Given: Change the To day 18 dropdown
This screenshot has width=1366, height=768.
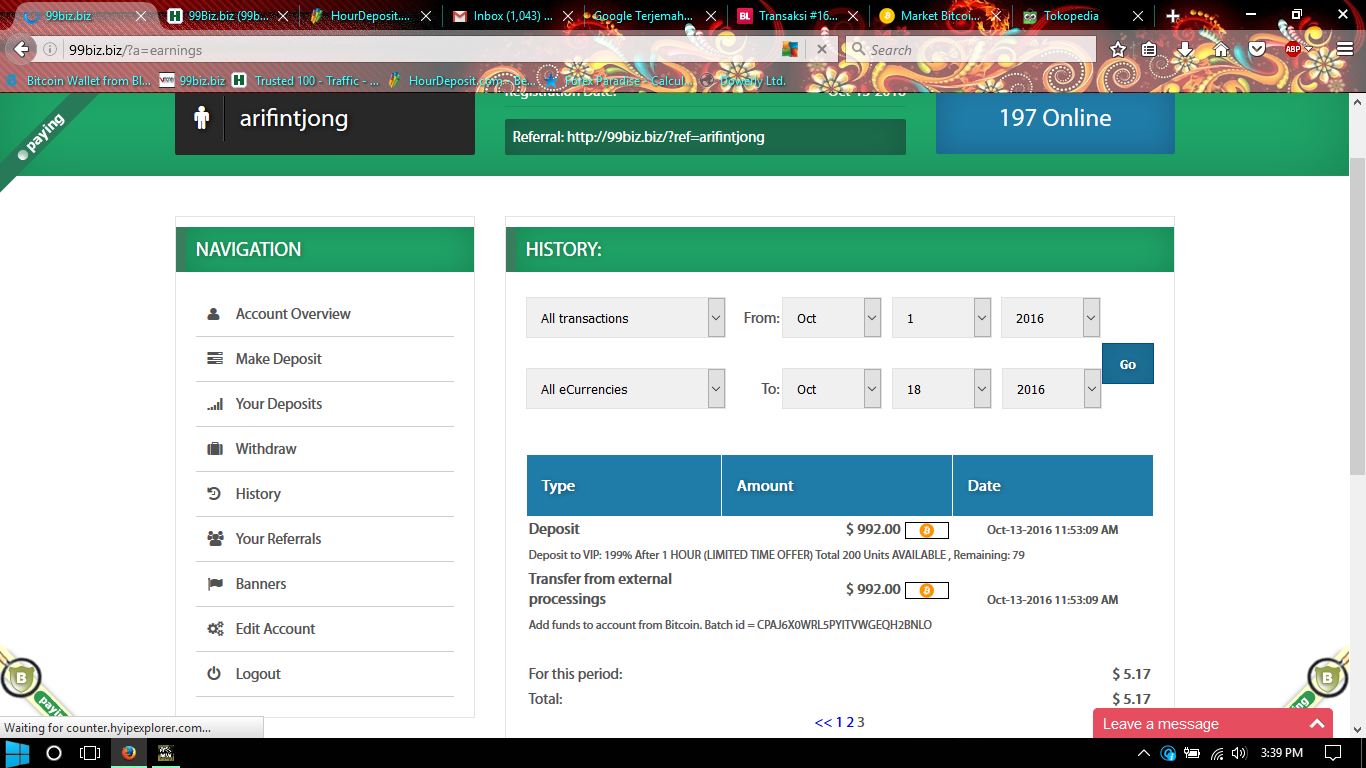Looking at the screenshot, I should click(x=941, y=389).
